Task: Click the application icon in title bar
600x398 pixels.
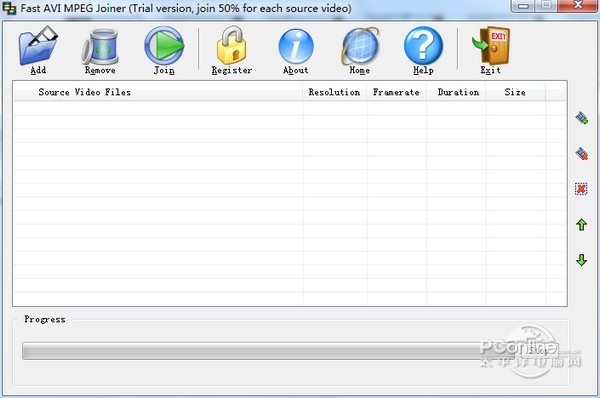Action: (x=9, y=8)
